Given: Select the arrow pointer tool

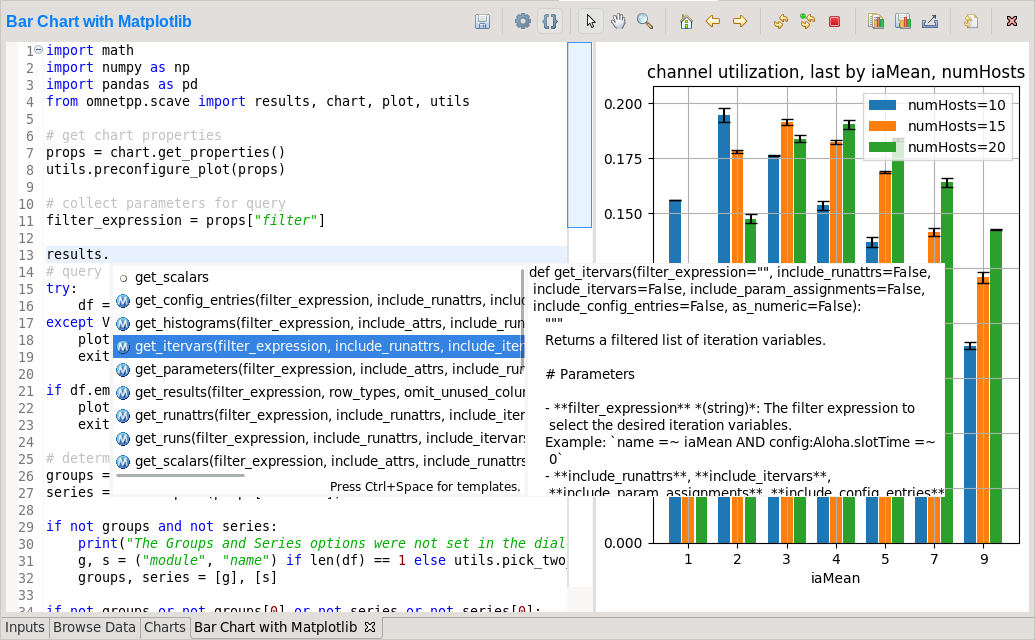Looking at the screenshot, I should [x=591, y=22].
